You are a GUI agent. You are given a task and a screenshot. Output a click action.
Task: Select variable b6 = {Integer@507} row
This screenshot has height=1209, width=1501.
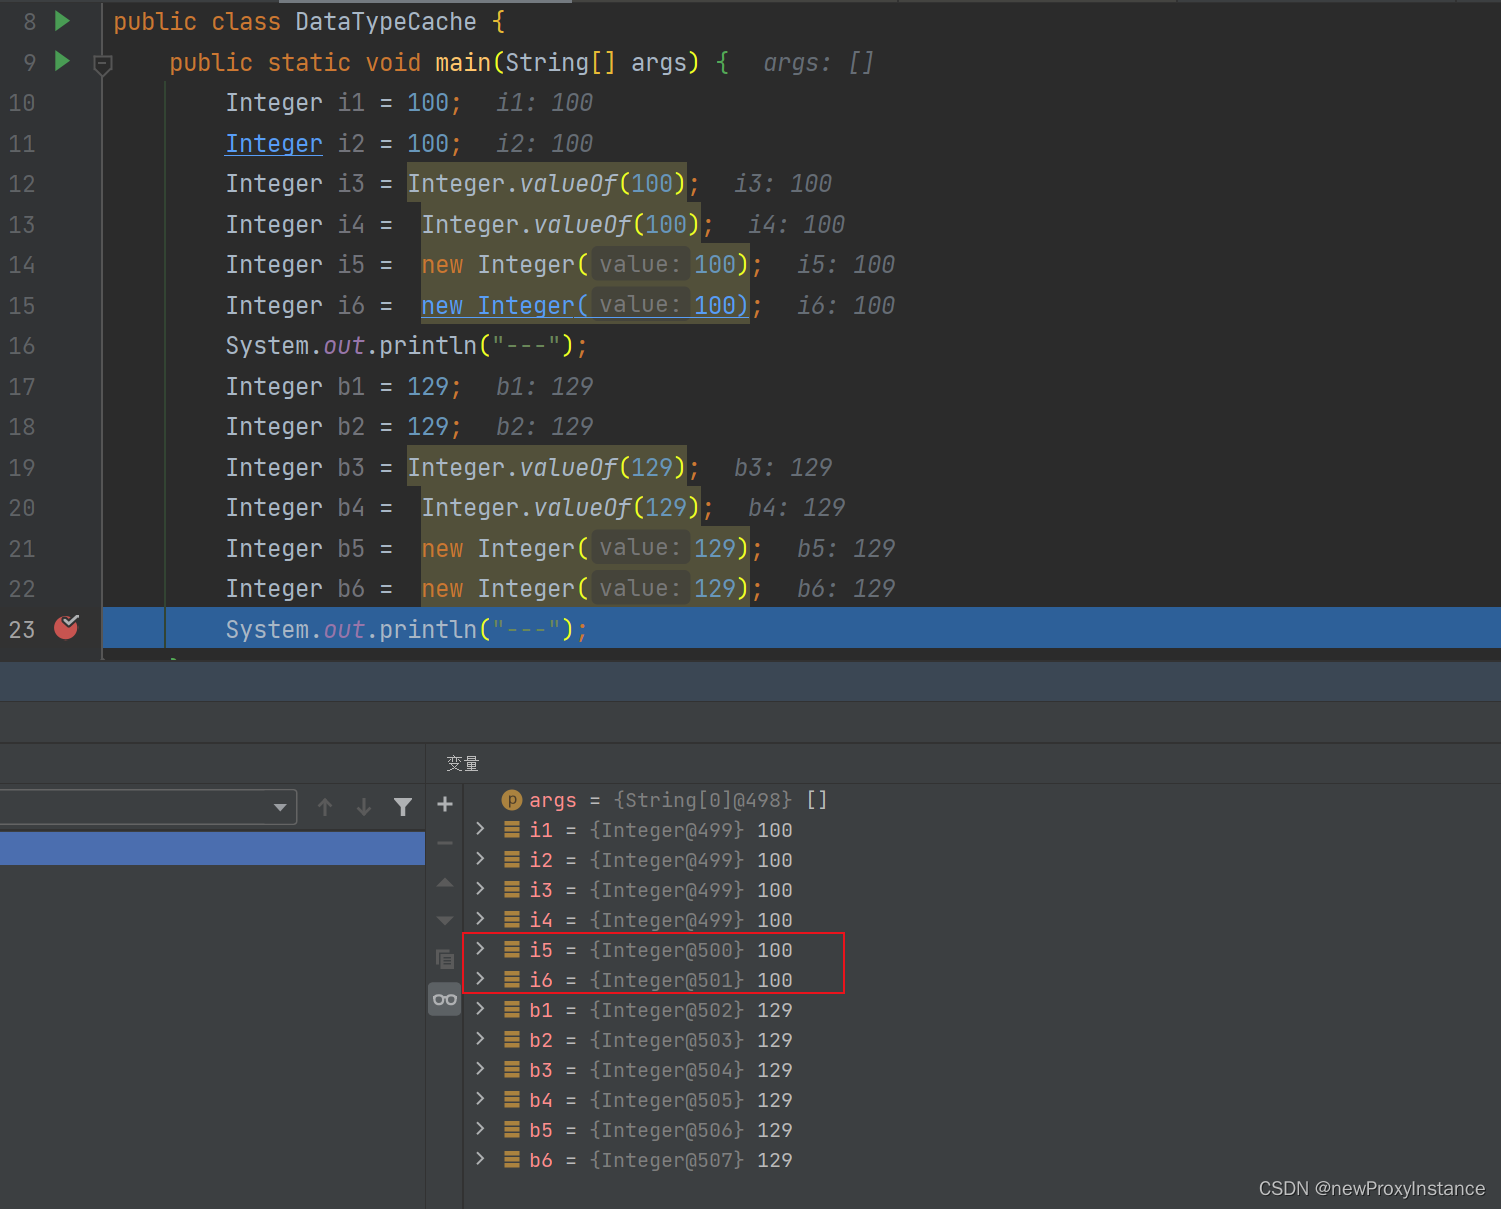661,1160
